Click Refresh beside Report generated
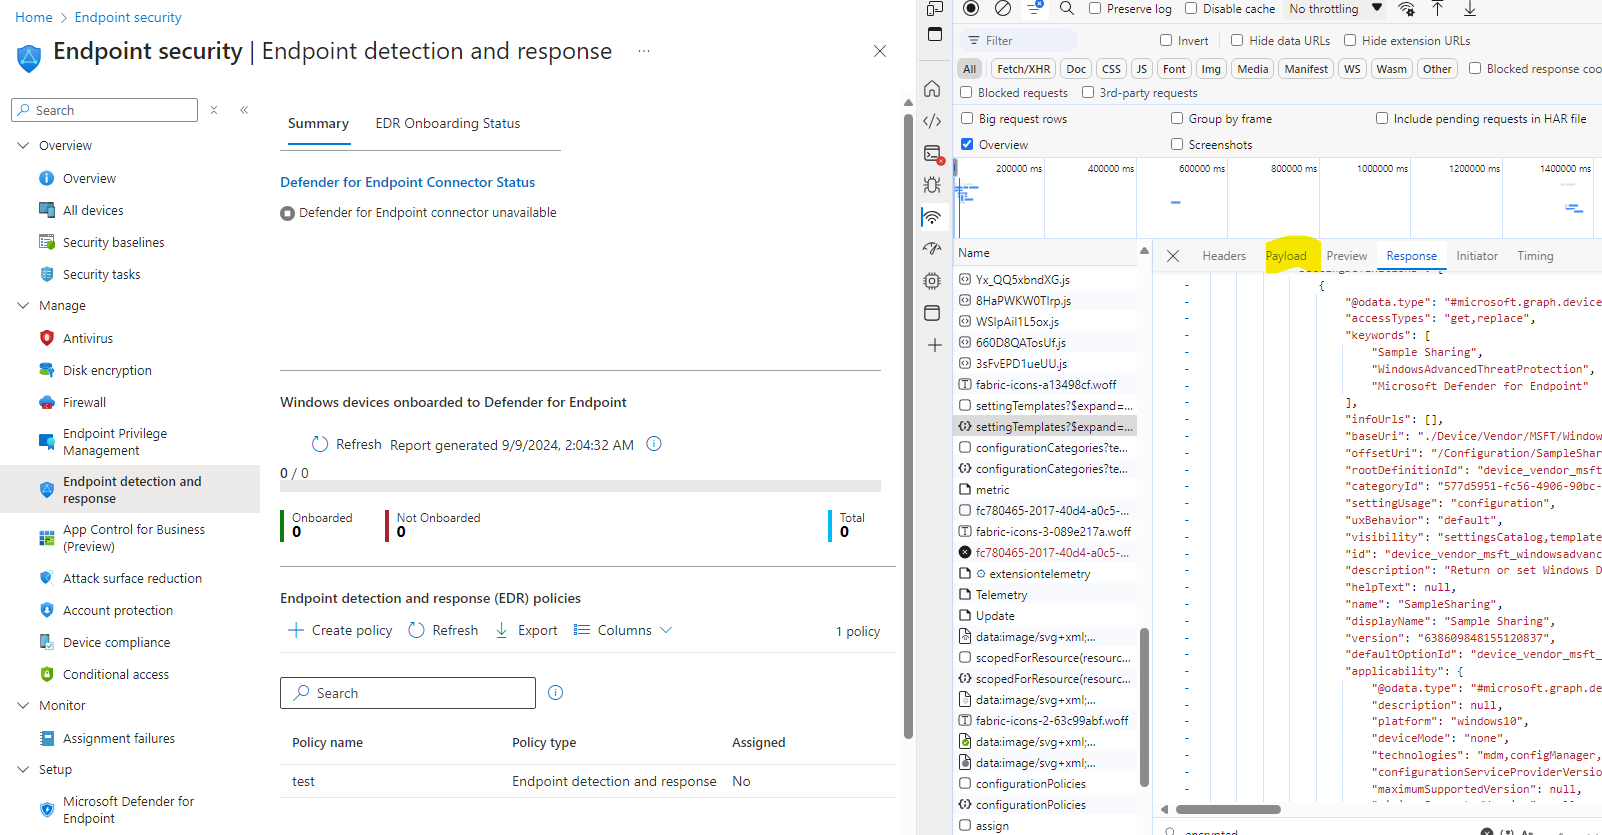The width and height of the screenshot is (1602, 835). pos(347,444)
